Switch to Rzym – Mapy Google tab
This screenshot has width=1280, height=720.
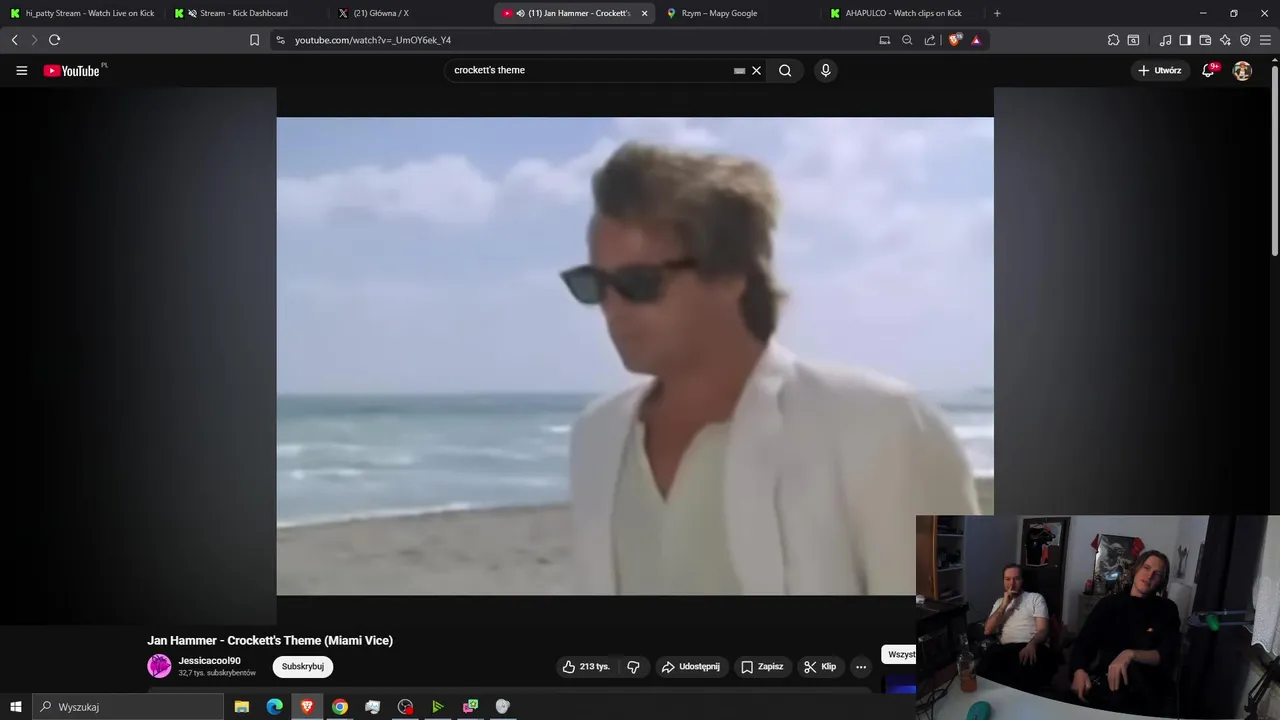point(738,13)
